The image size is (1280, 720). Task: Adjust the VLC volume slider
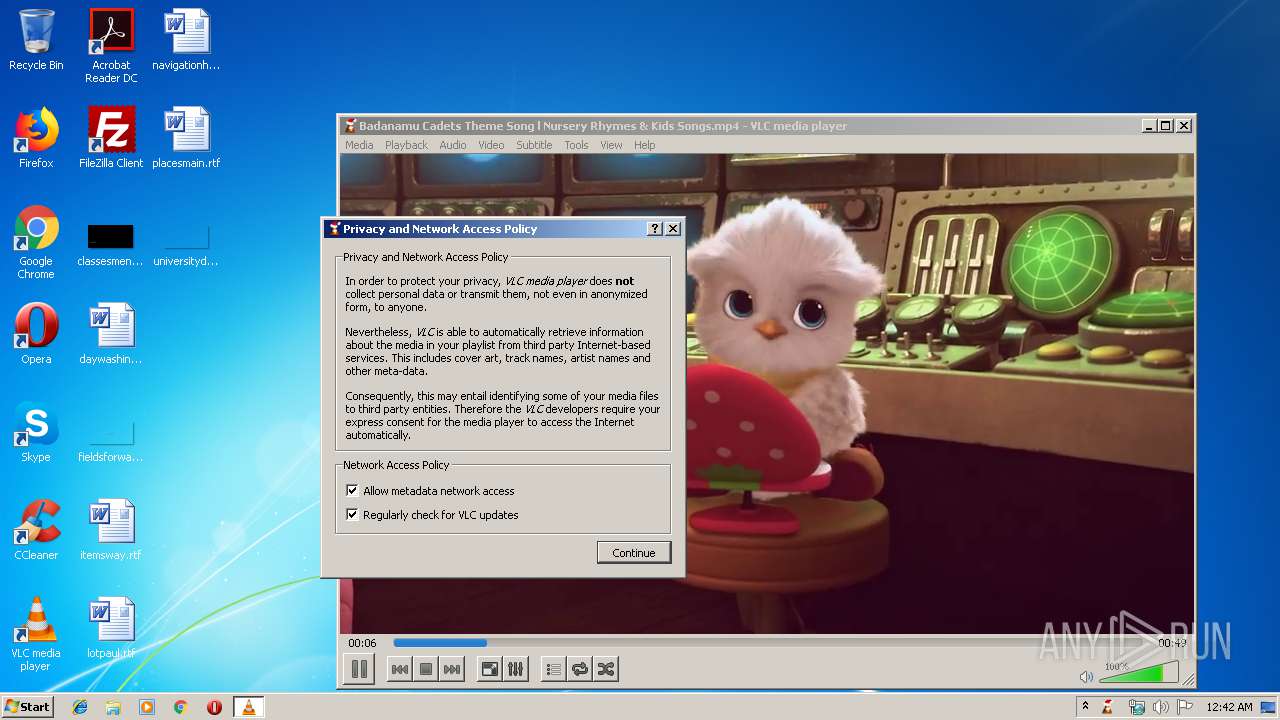coord(1139,672)
